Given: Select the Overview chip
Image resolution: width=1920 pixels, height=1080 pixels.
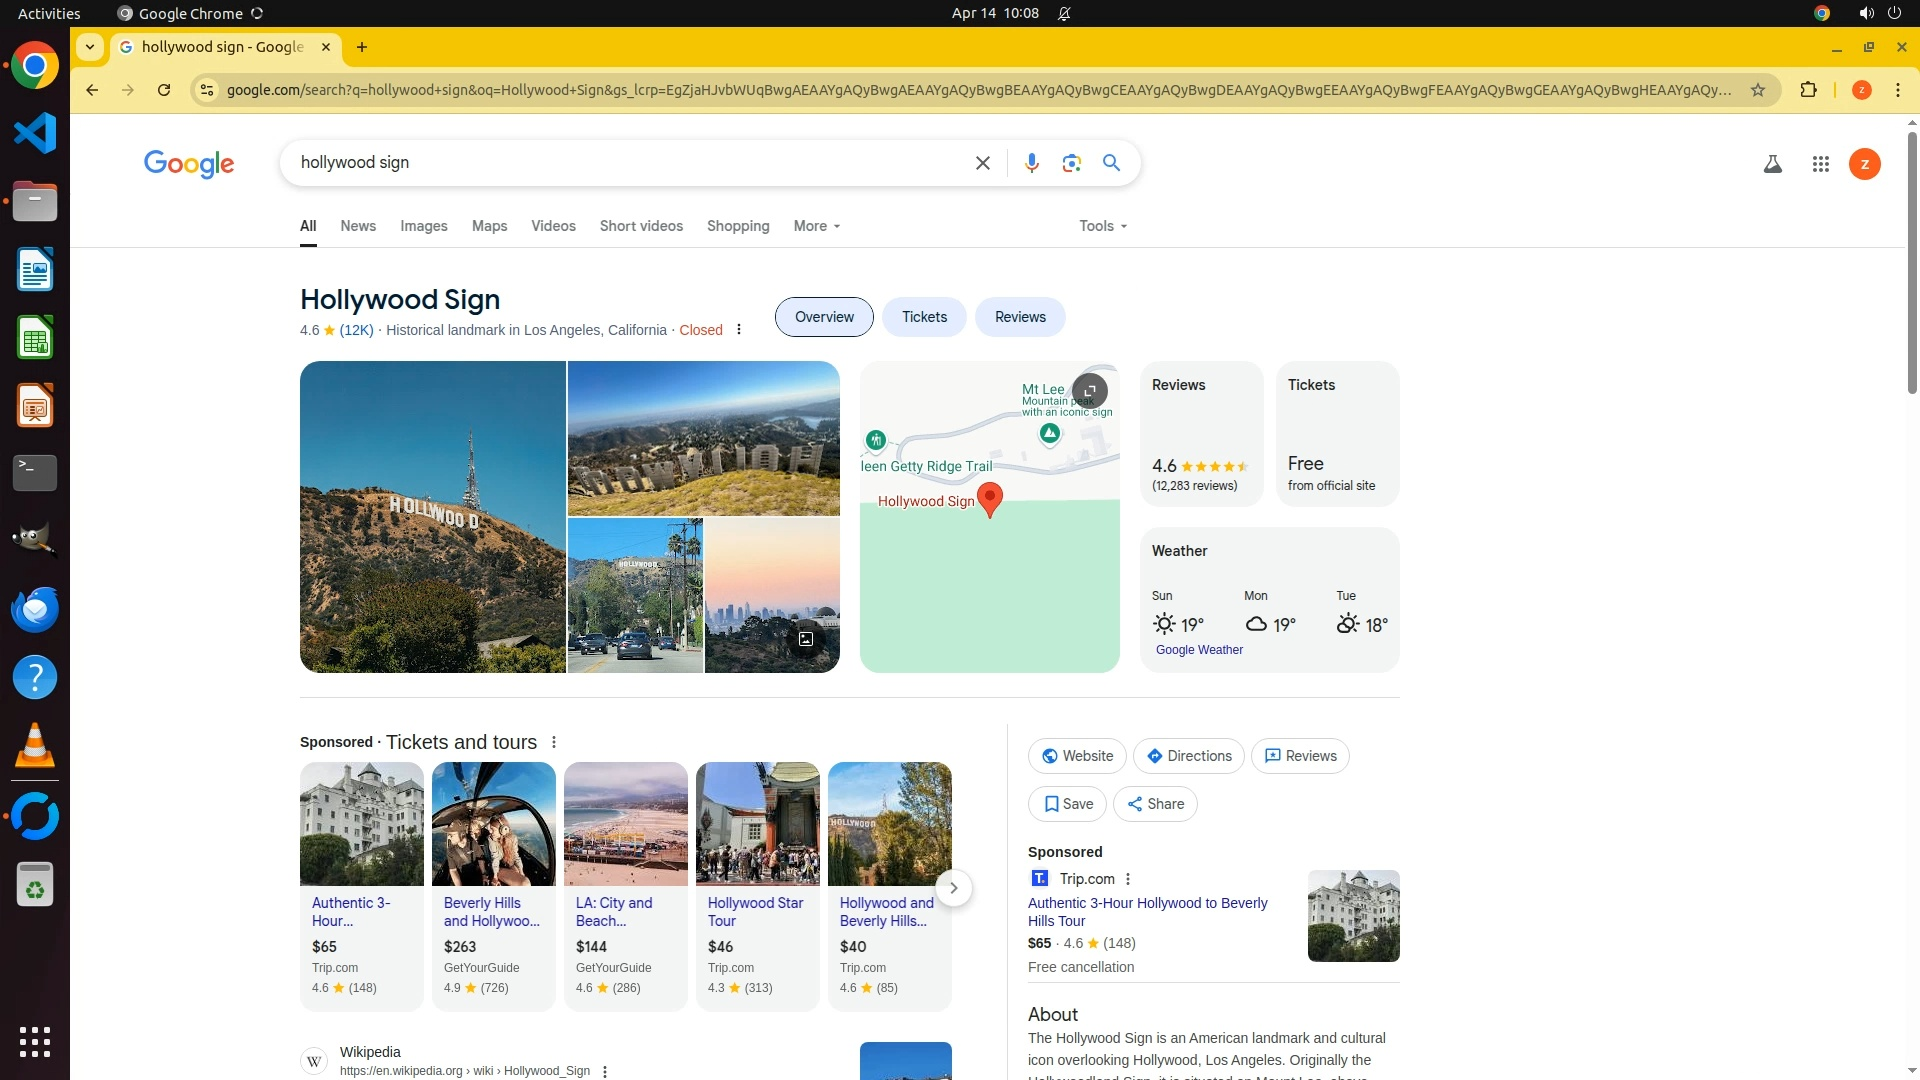Looking at the screenshot, I should click(824, 317).
